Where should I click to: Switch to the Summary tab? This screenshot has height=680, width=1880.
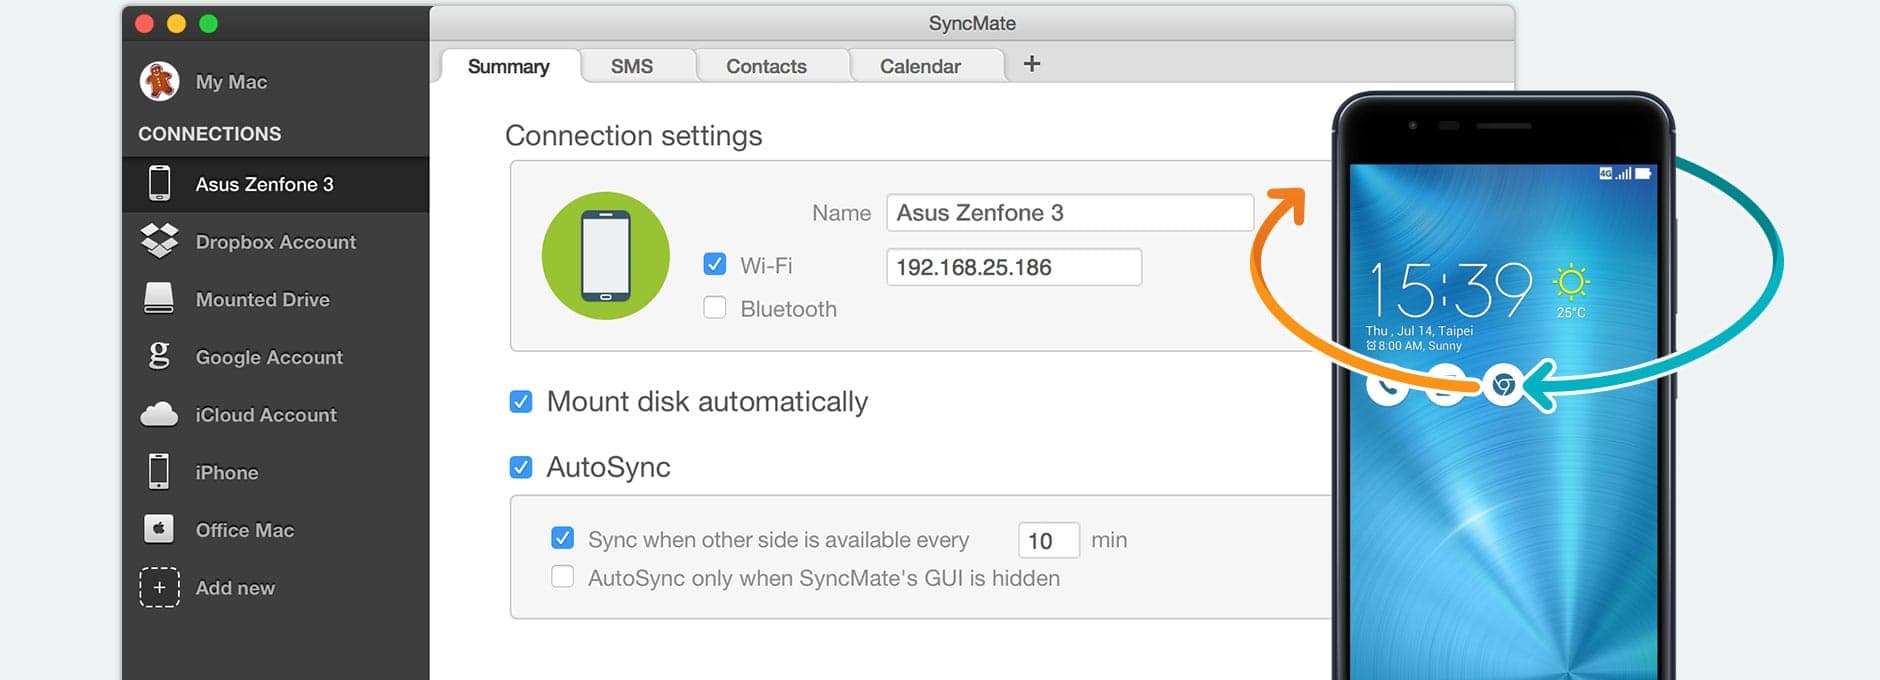click(x=509, y=66)
